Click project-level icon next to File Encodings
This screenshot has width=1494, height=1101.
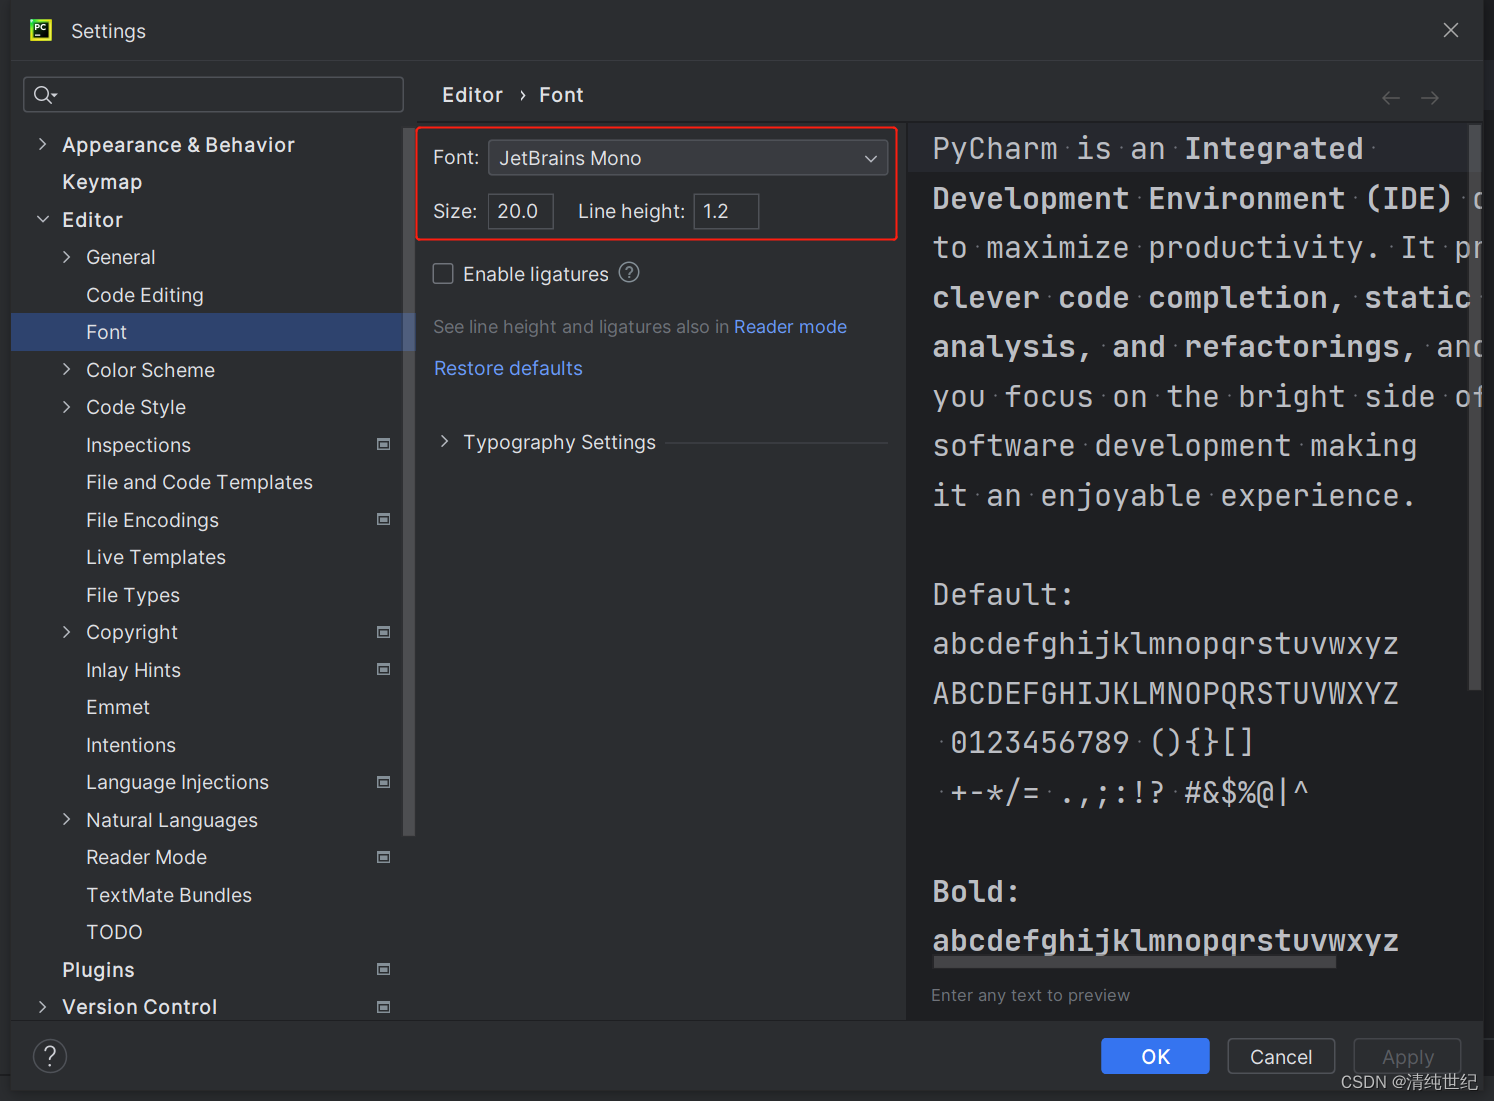(x=383, y=519)
